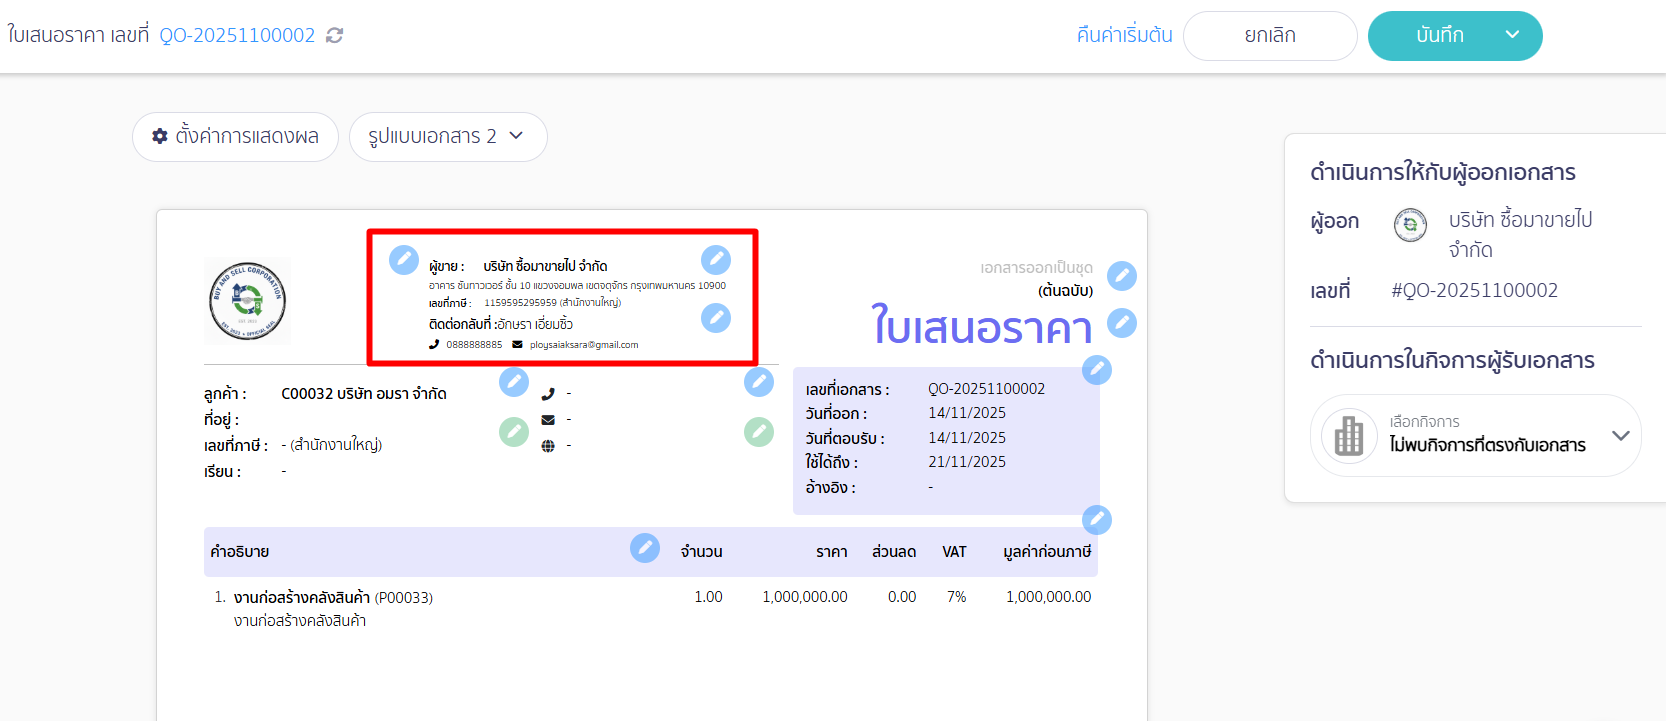Click the (ต้นฉบับ) original copy label
Screen dimensions: 1666x721
point(1065,291)
